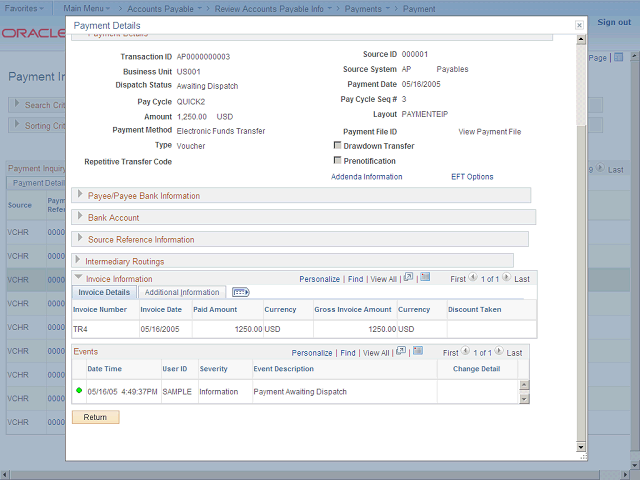Go to previous row in Invoice Information

[473, 277]
